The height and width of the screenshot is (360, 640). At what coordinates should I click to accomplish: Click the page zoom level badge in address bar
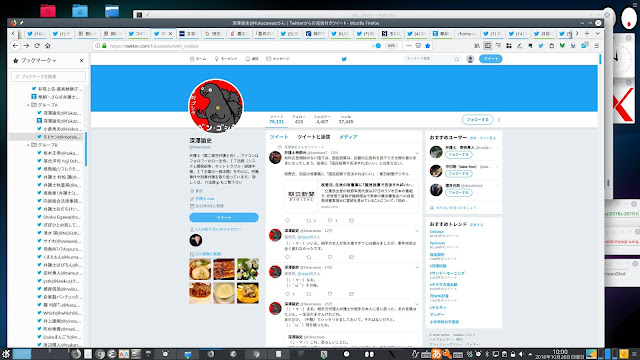point(391,46)
